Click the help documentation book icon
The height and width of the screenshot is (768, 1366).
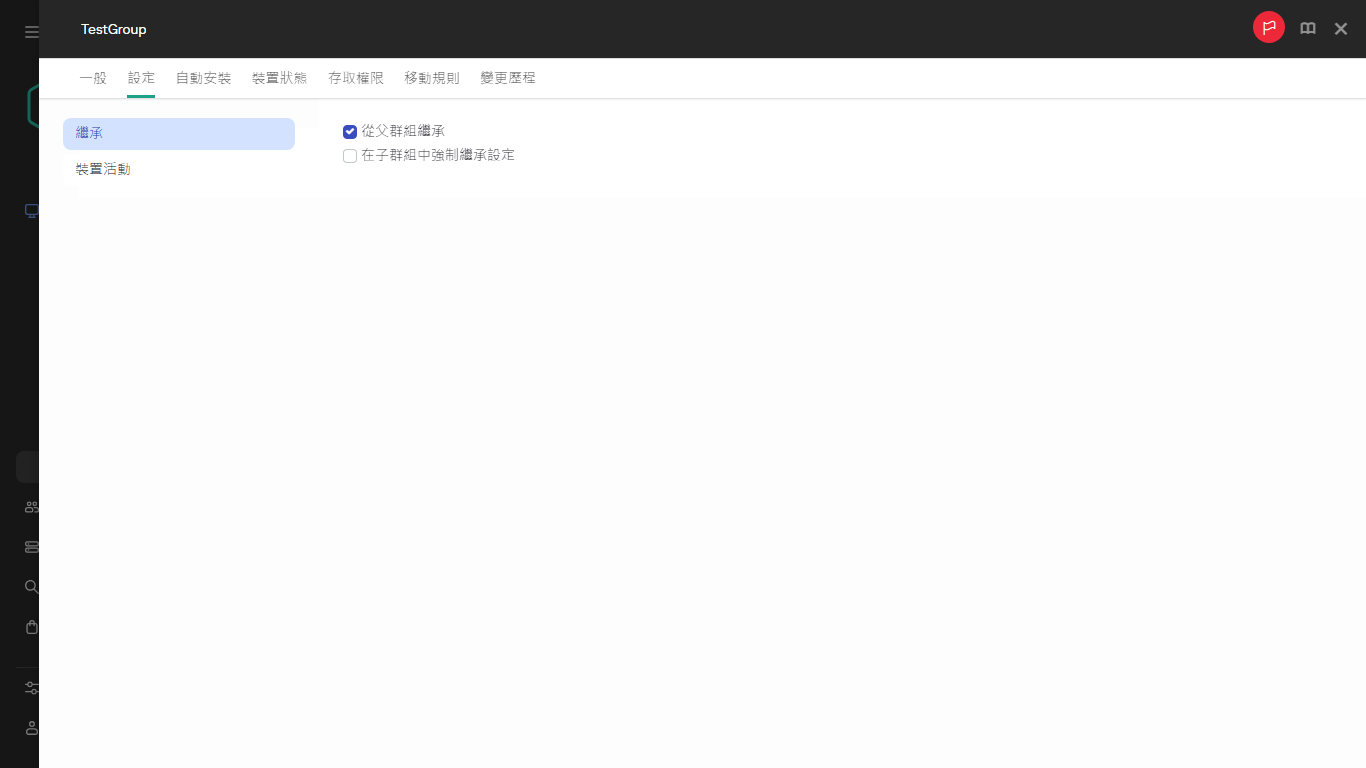tap(1307, 28)
